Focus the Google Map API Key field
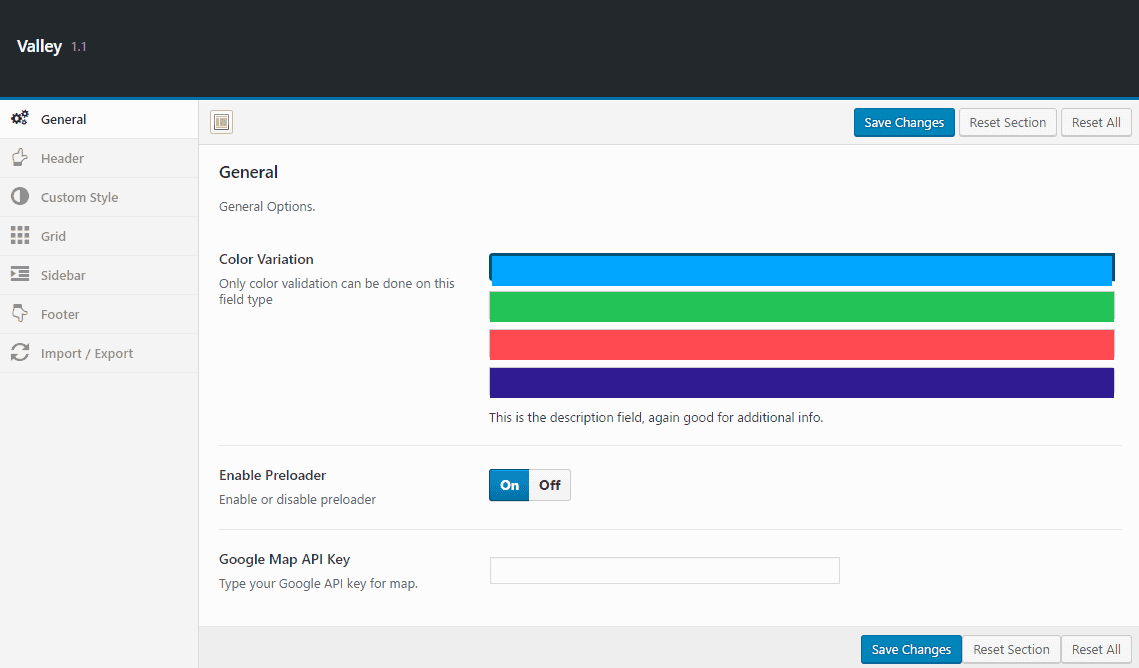Image resolution: width=1139 pixels, height=668 pixels. (664, 571)
